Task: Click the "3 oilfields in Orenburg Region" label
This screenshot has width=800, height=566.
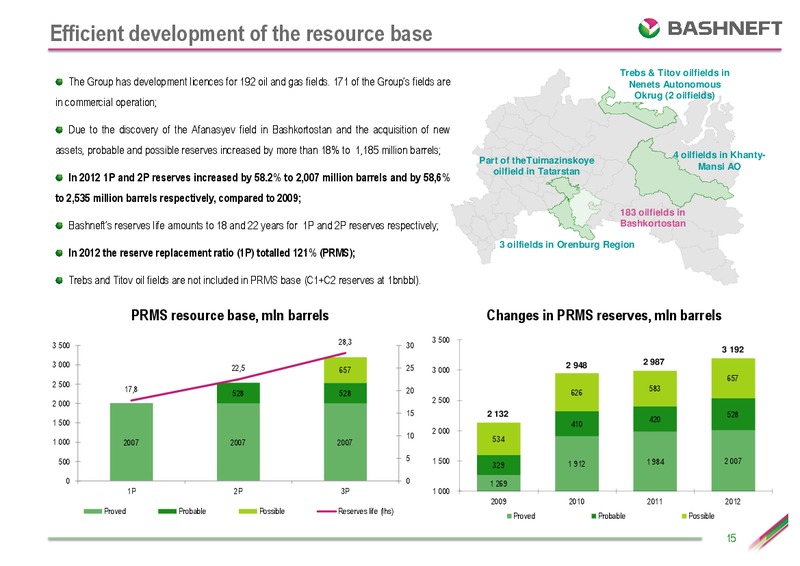Action: pyautogui.click(x=567, y=244)
